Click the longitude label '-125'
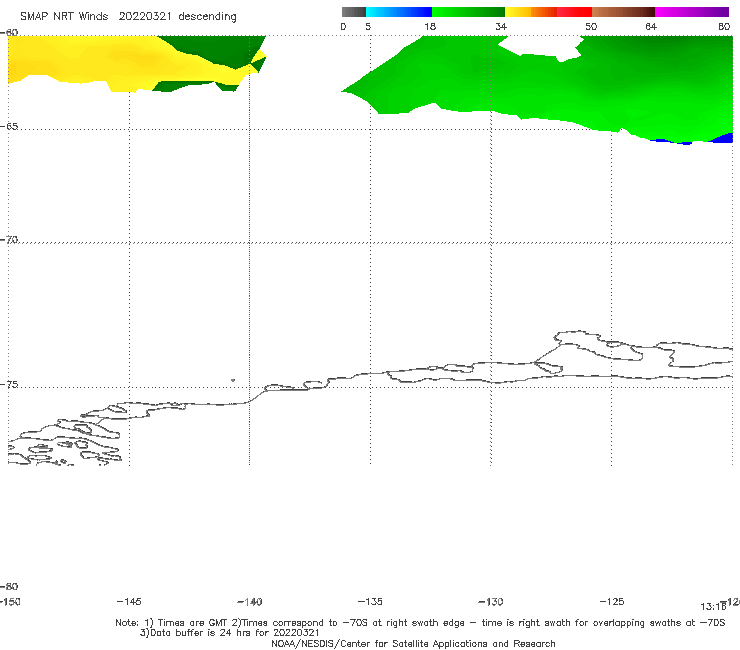The image size is (740, 650). [612, 602]
